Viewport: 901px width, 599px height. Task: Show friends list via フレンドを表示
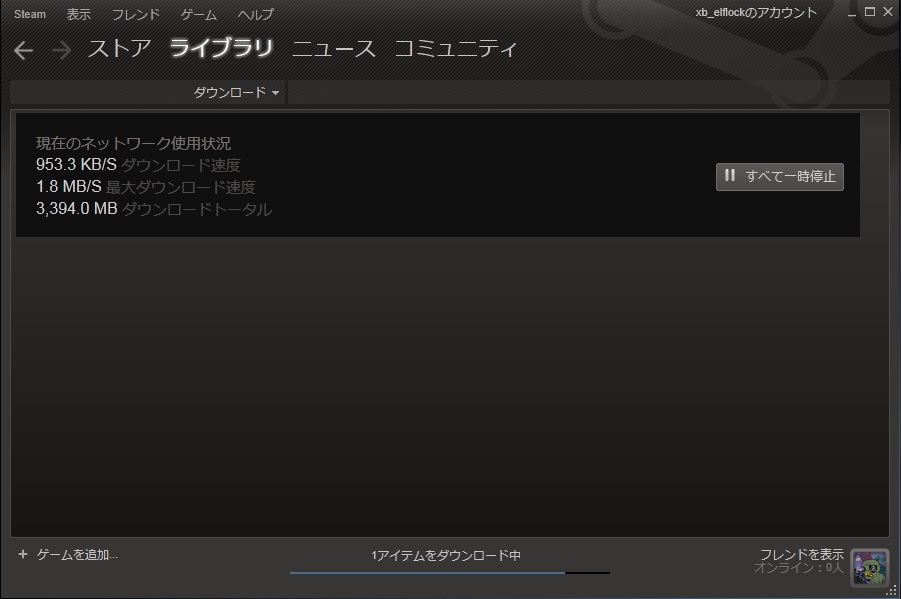pos(802,554)
